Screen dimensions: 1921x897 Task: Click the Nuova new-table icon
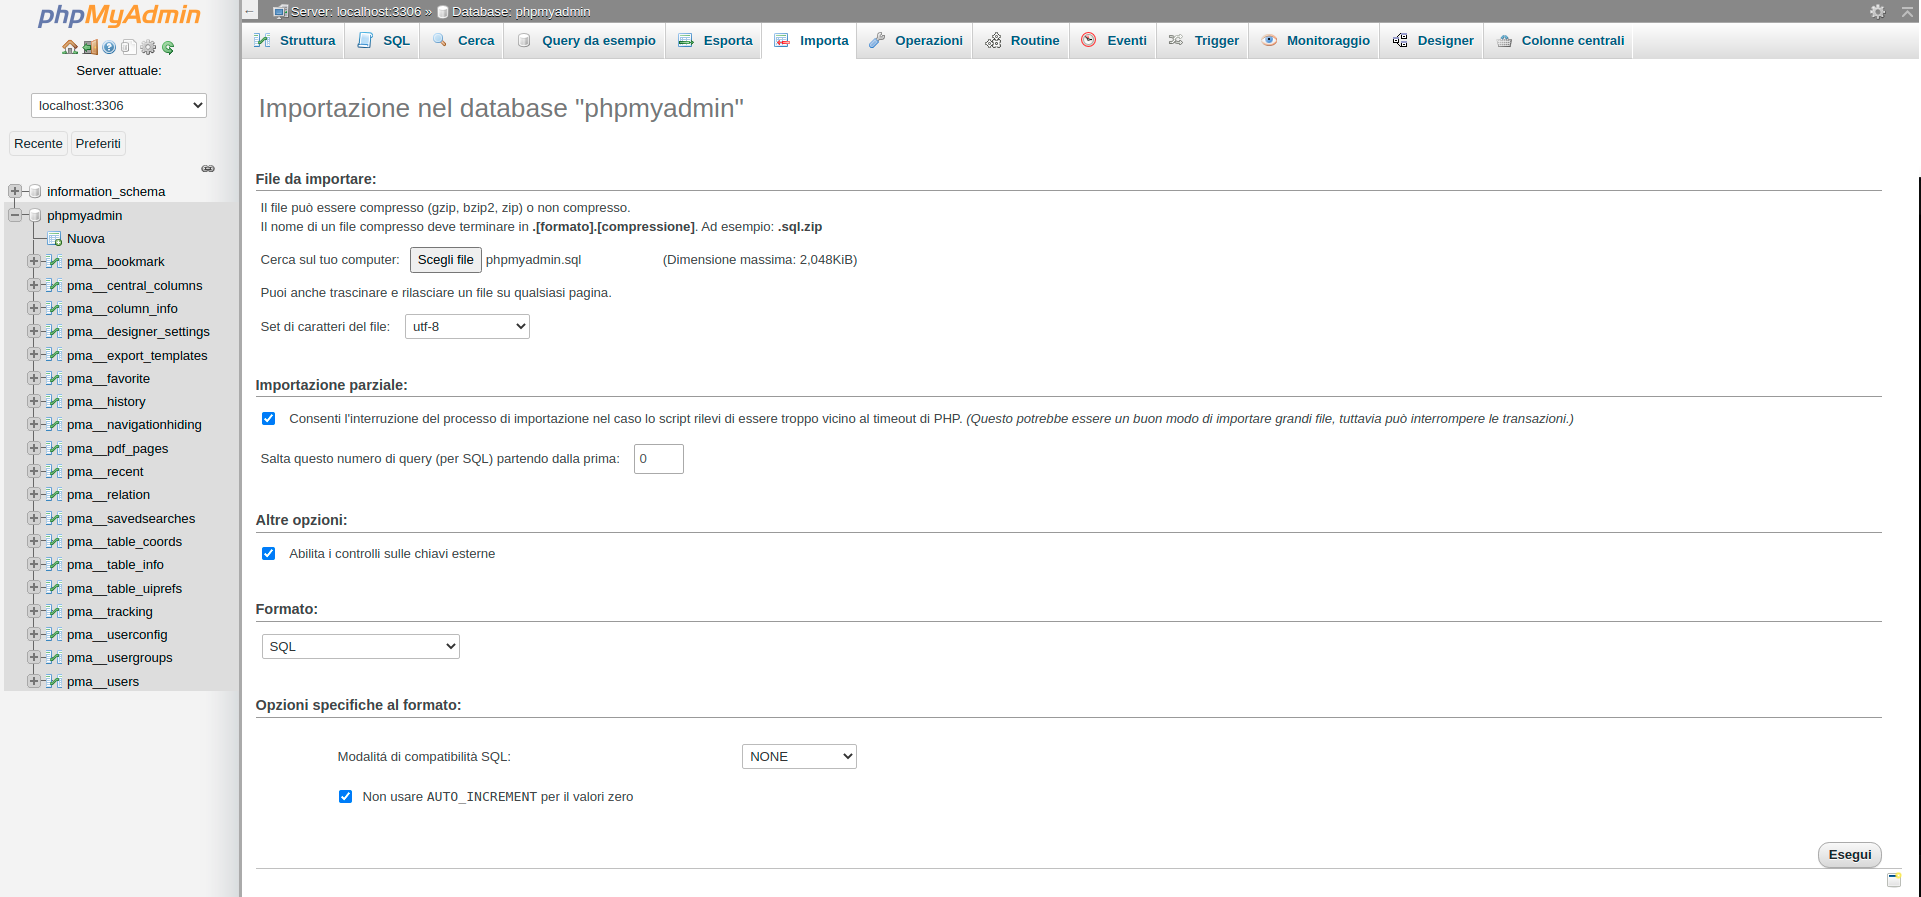coord(55,238)
